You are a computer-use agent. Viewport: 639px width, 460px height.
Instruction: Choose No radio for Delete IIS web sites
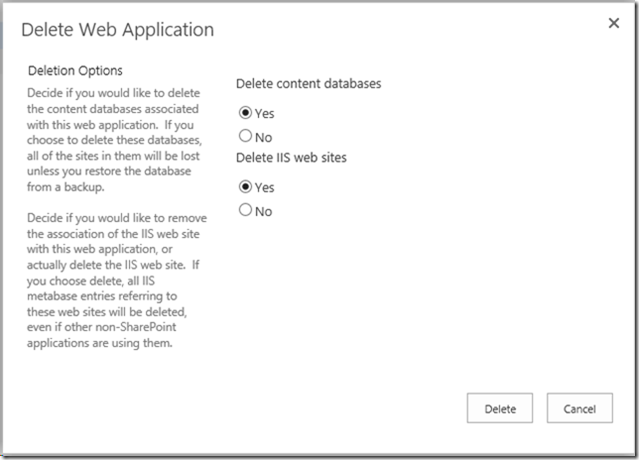coord(244,211)
